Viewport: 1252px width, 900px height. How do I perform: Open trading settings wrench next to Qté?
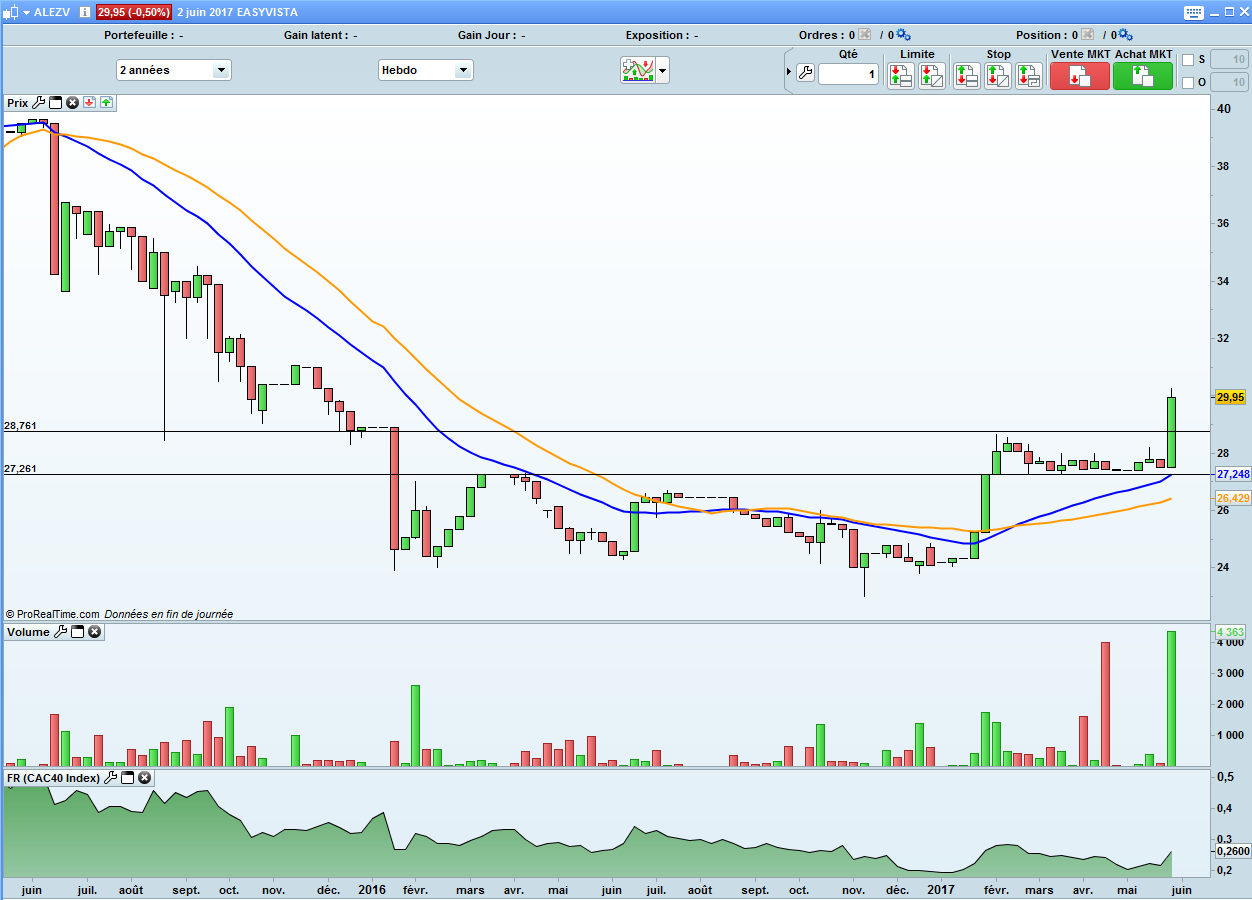tap(806, 73)
